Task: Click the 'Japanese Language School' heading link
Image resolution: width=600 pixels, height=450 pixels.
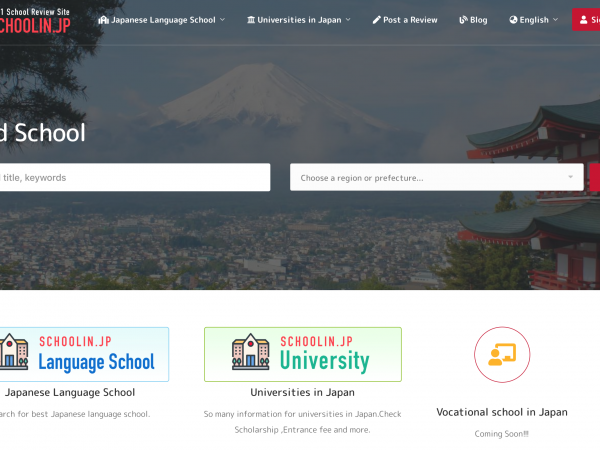Action: (70, 392)
